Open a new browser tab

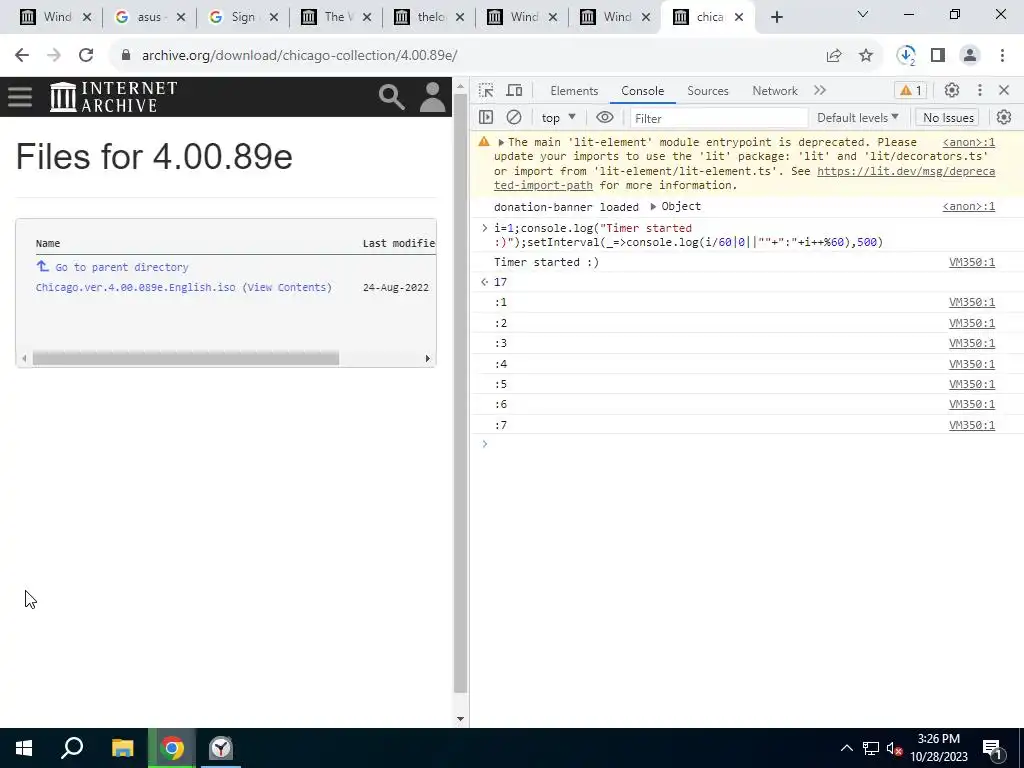(776, 17)
